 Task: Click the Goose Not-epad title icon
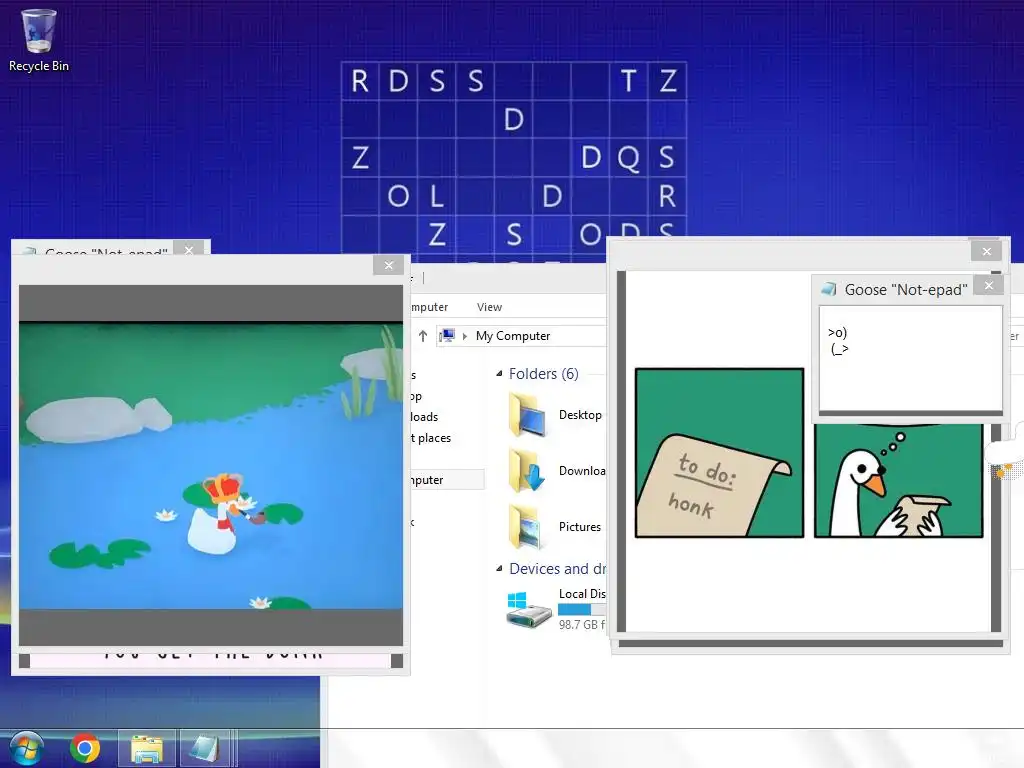tap(829, 289)
